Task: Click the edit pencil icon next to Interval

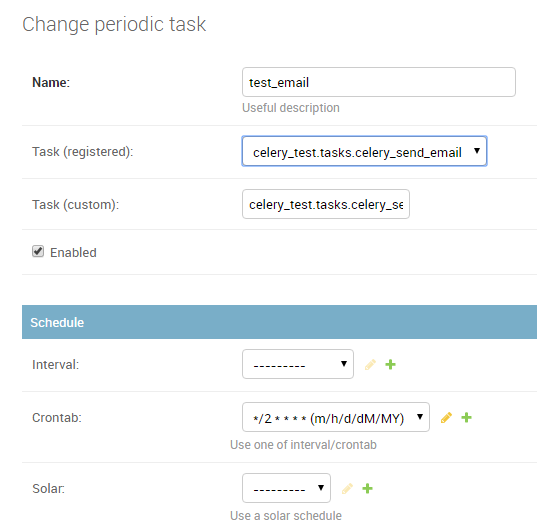Action: 370,365
